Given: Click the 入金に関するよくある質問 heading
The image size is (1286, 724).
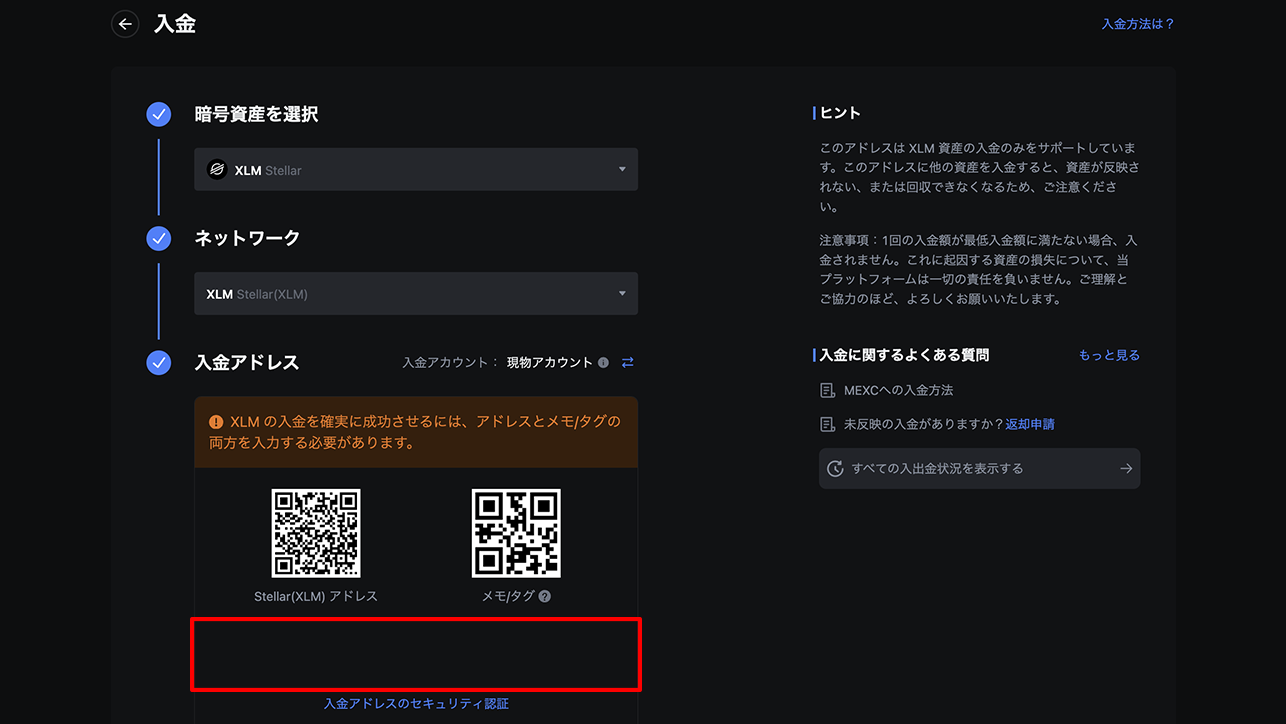Looking at the screenshot, I should 904,355.
